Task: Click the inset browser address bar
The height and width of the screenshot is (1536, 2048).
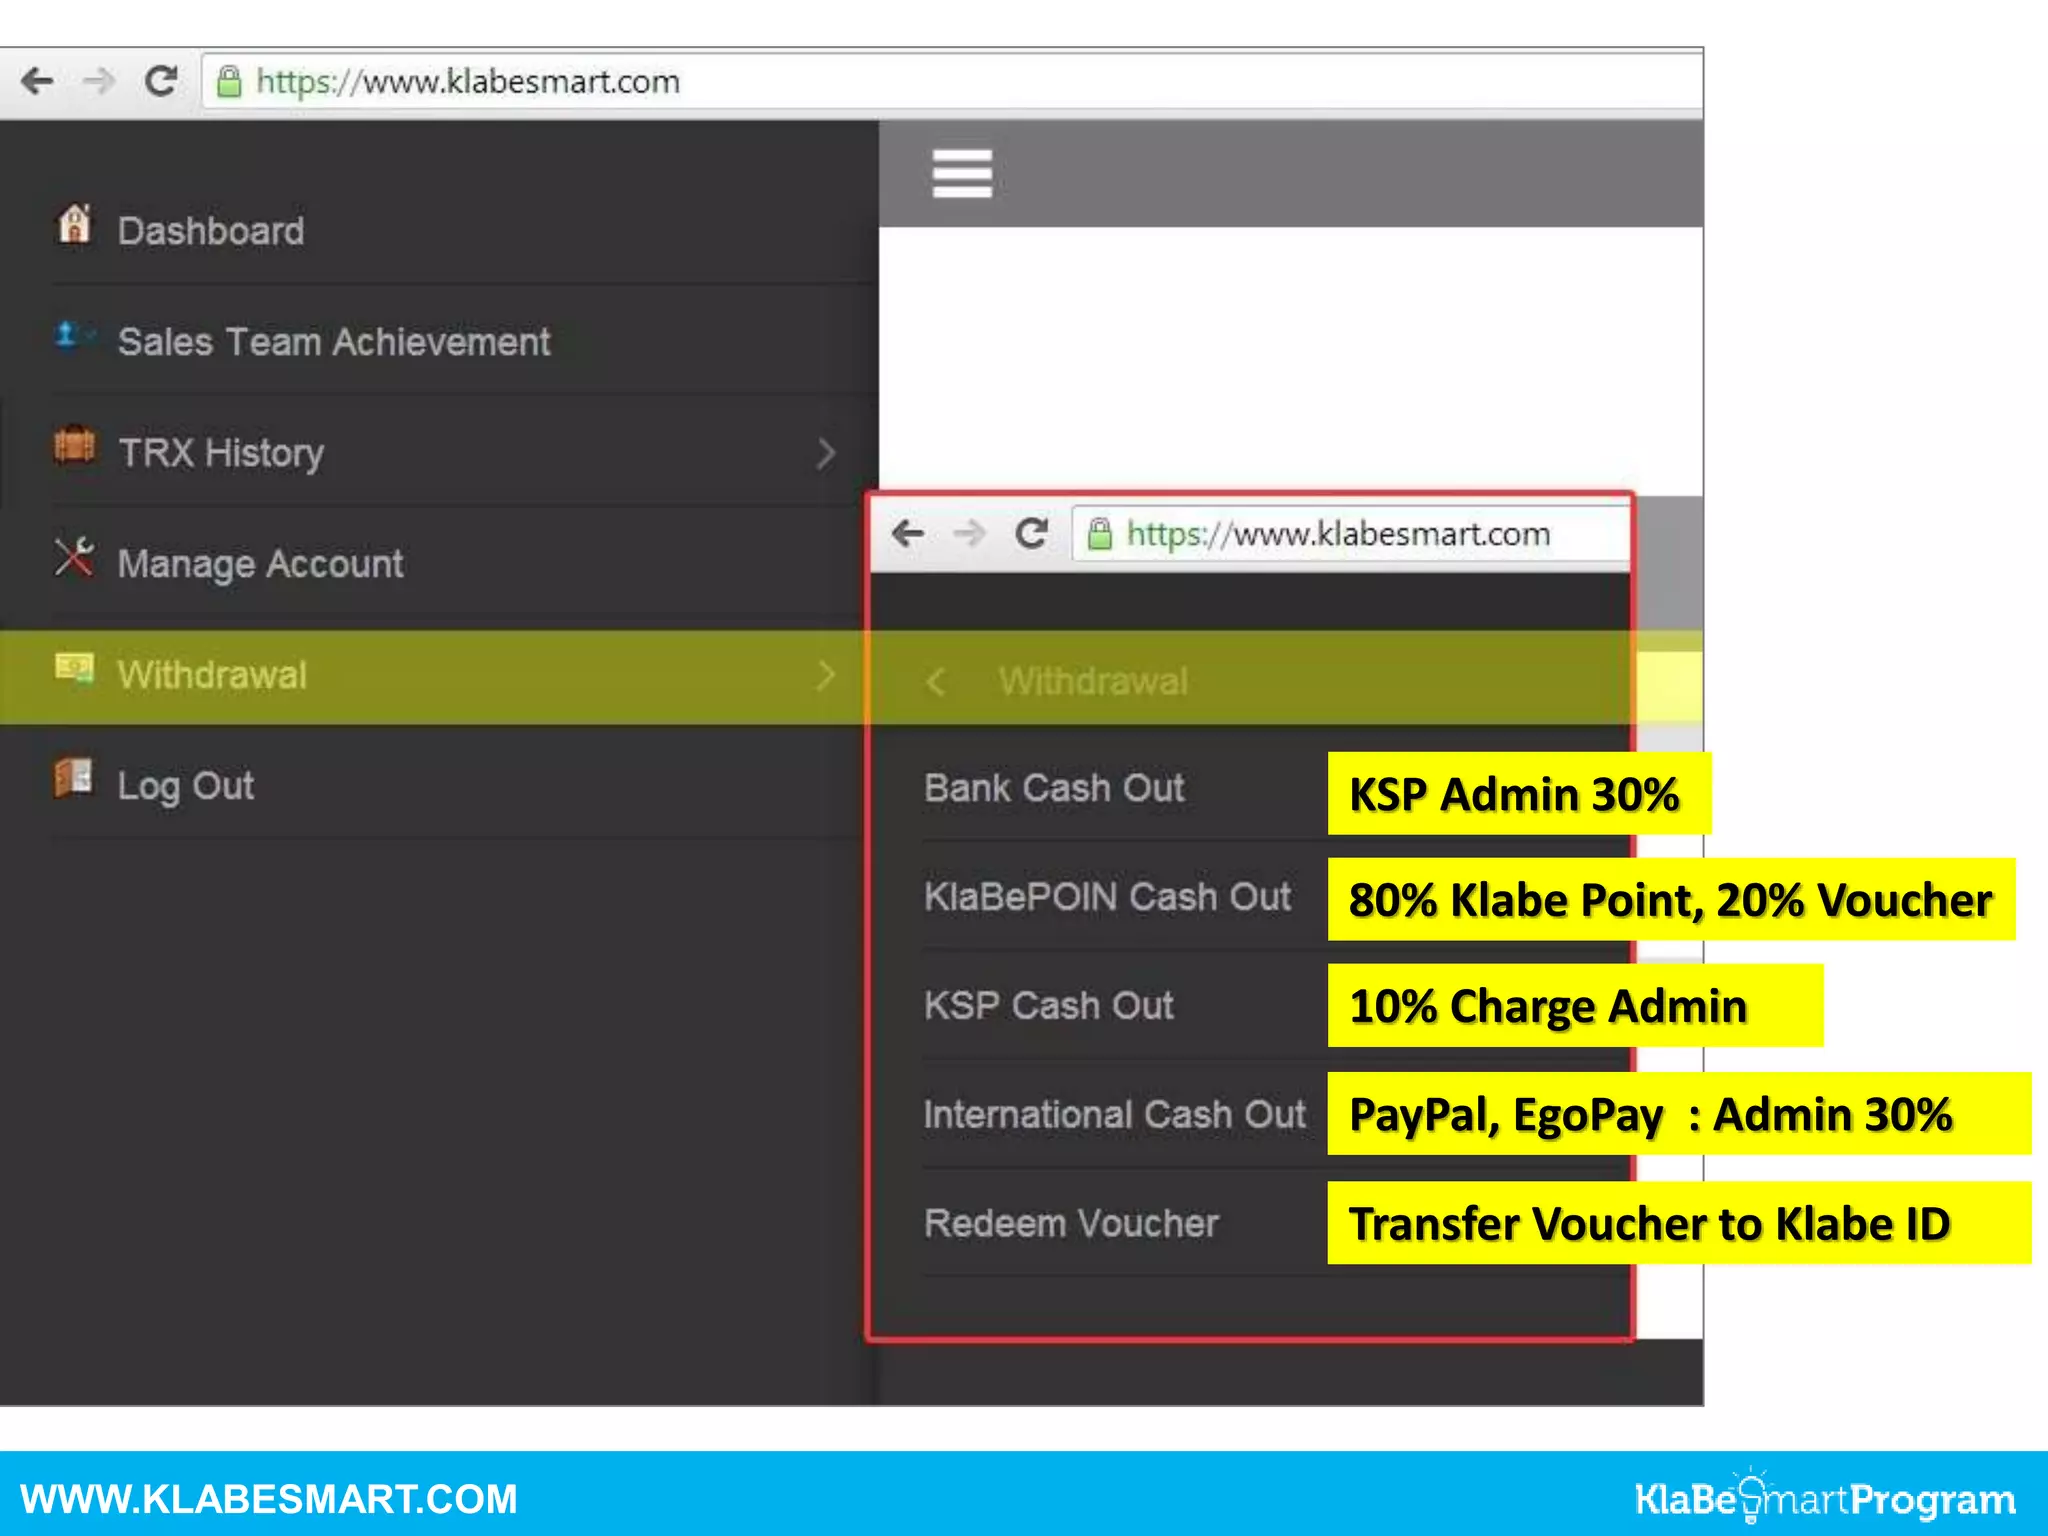Action: pyautogui.click(x=1350, y=534)
